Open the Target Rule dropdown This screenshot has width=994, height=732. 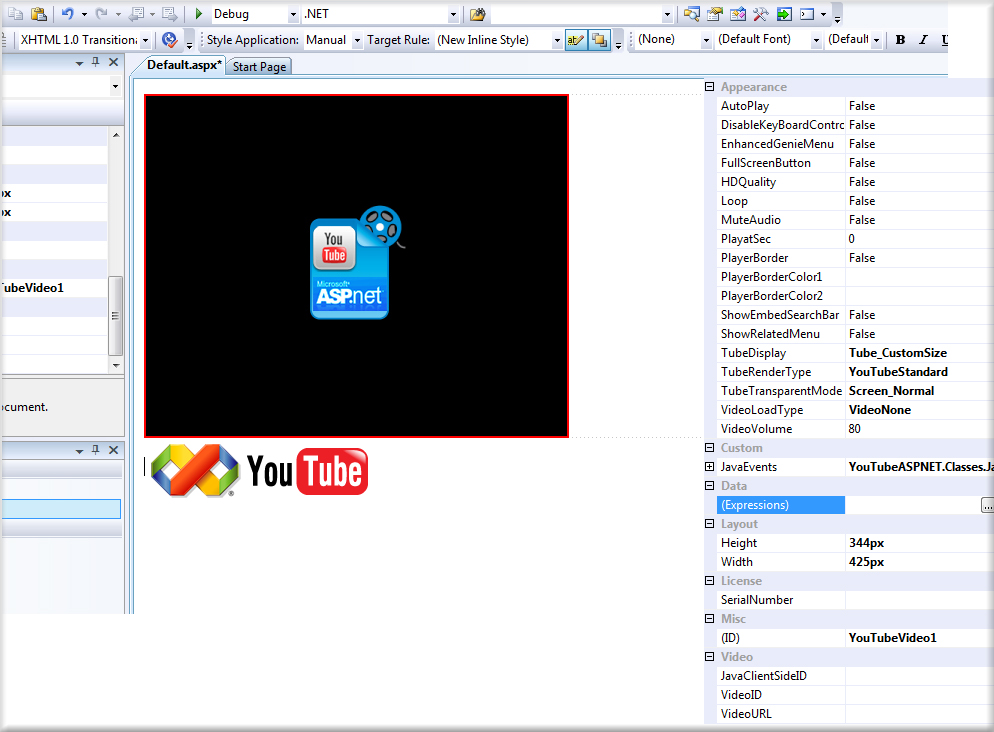(x=557, y=40)
